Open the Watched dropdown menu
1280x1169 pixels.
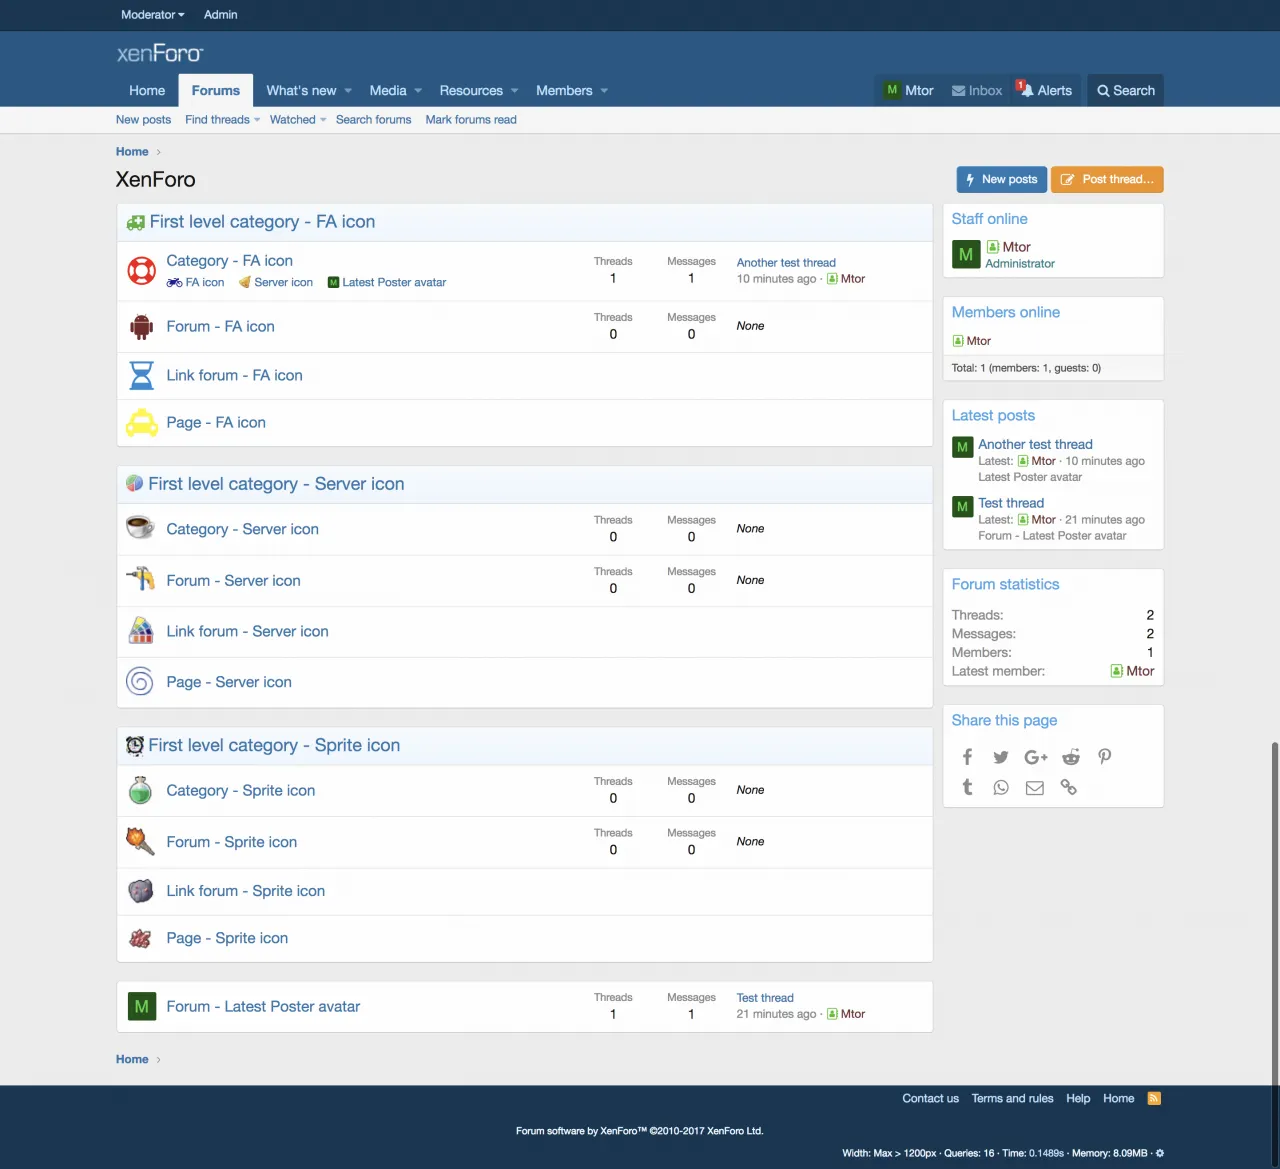[x=297, y=120]
